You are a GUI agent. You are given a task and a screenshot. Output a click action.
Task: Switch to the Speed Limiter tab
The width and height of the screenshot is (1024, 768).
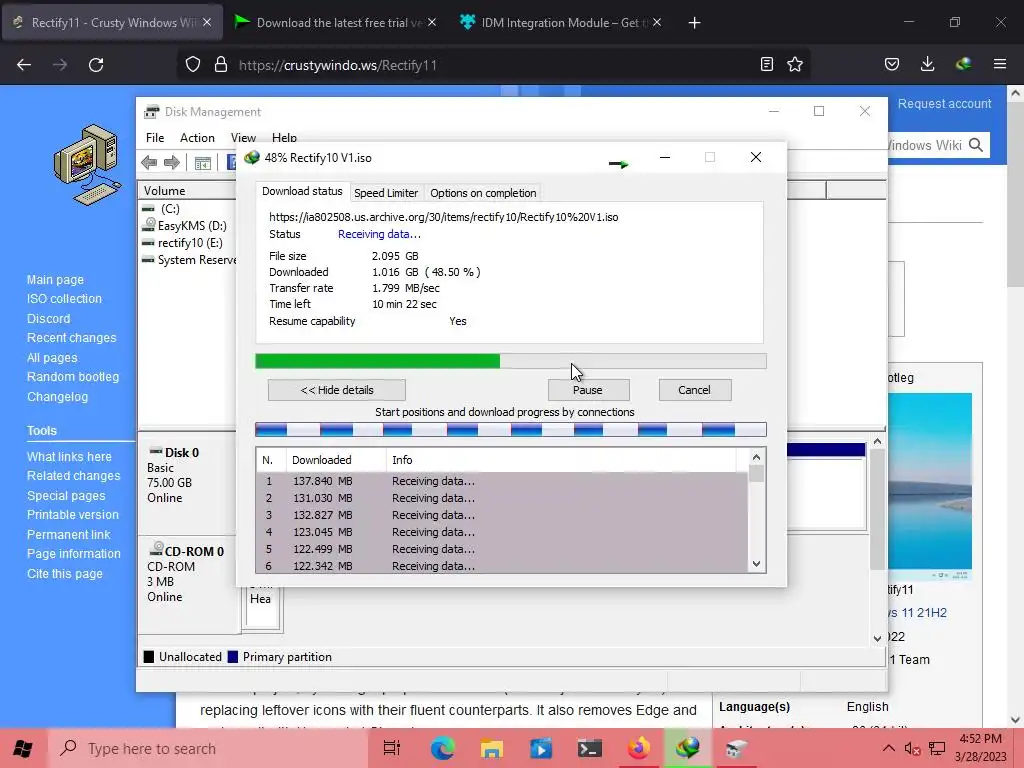(x=386, y=193)
